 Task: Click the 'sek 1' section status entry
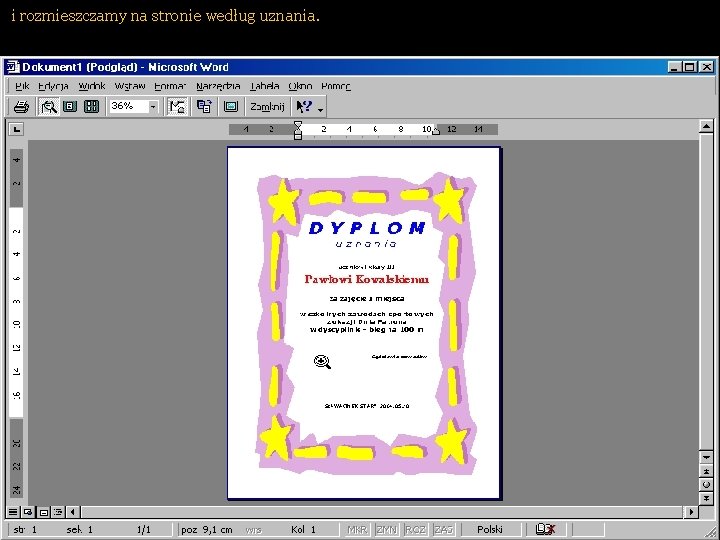(x=79, y=530)
